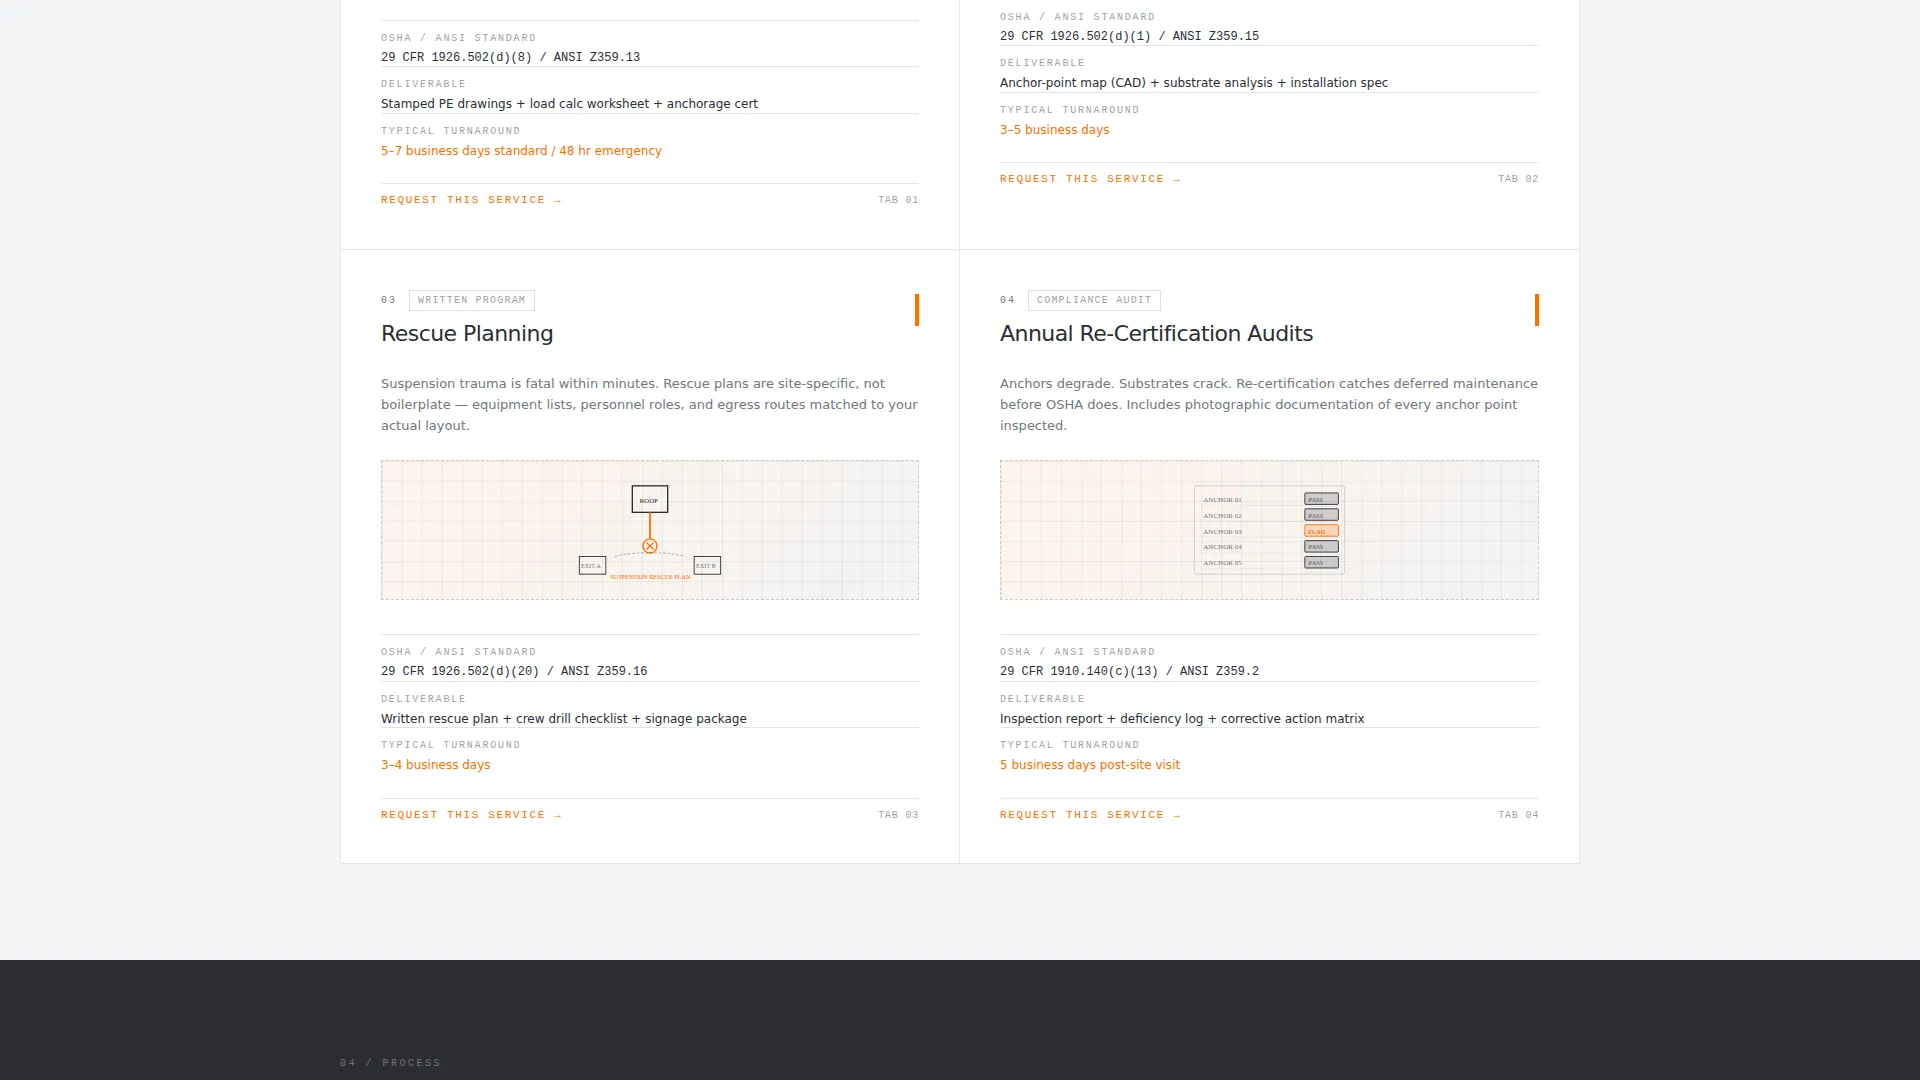Image resolution: width=1920 pixels, height=1080 pixels.
Task: Click the PASS badge for Anchor 02
Action: tap(1321, 515)
